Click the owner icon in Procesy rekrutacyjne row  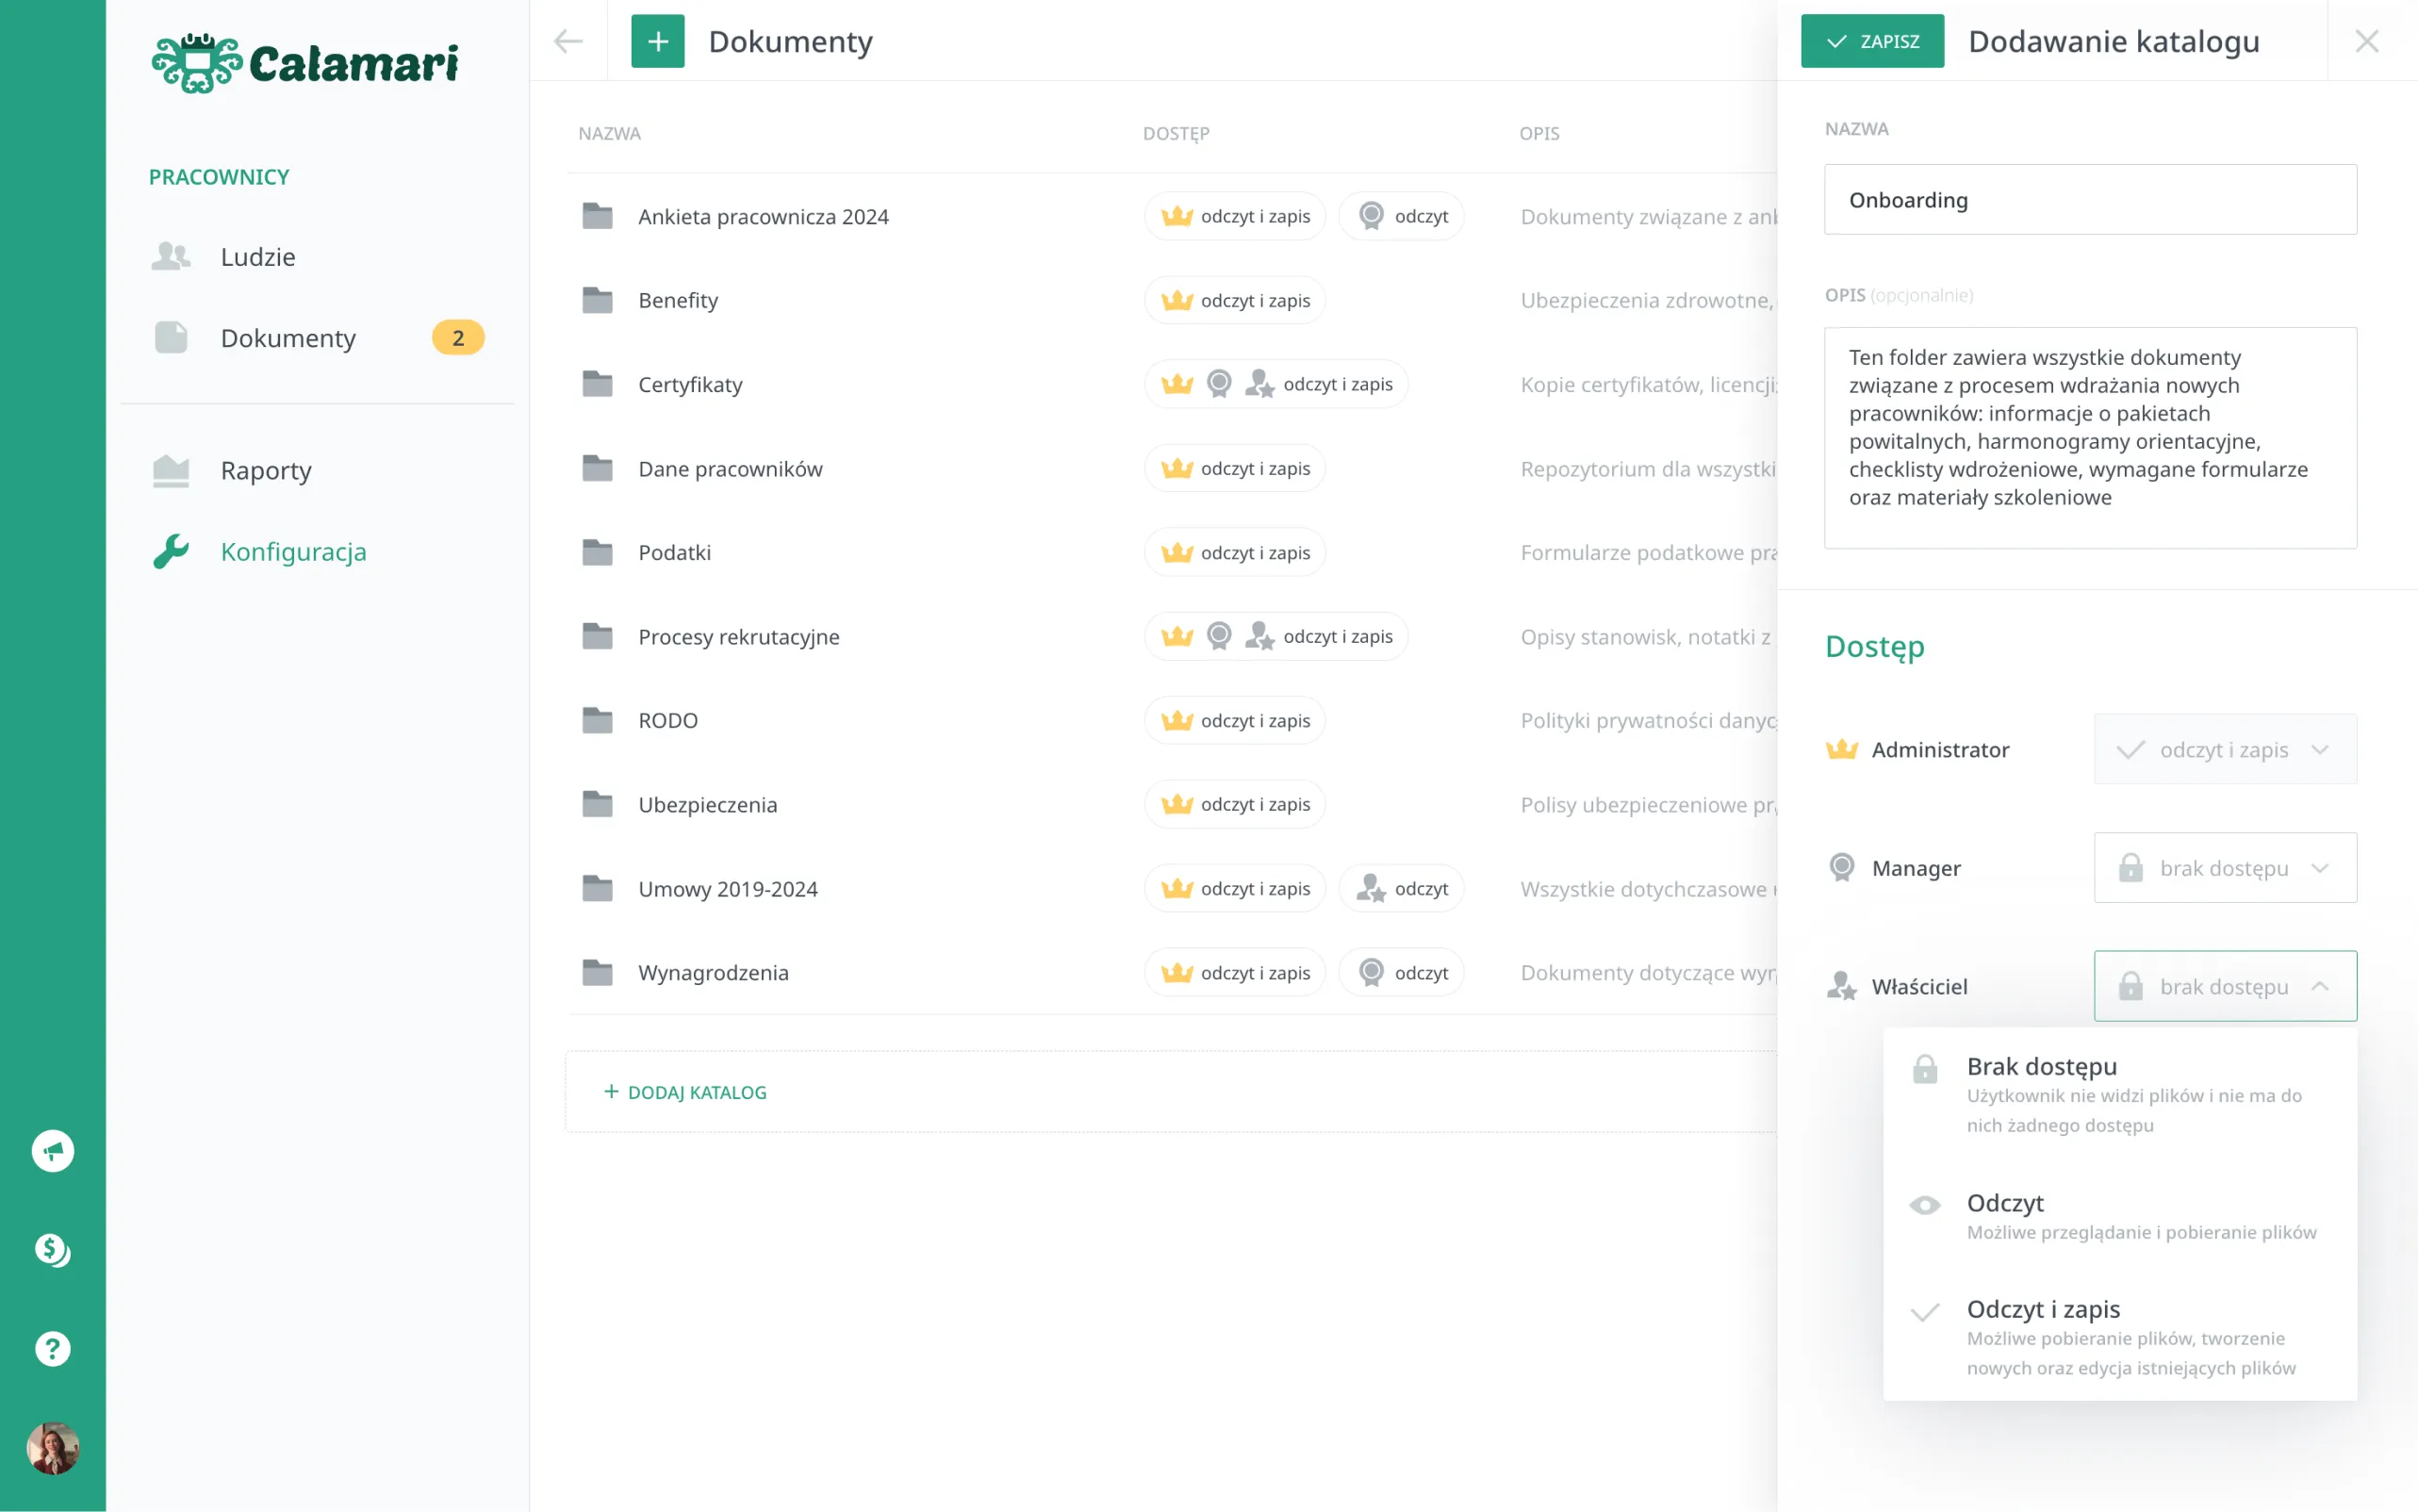point(1259,636)
